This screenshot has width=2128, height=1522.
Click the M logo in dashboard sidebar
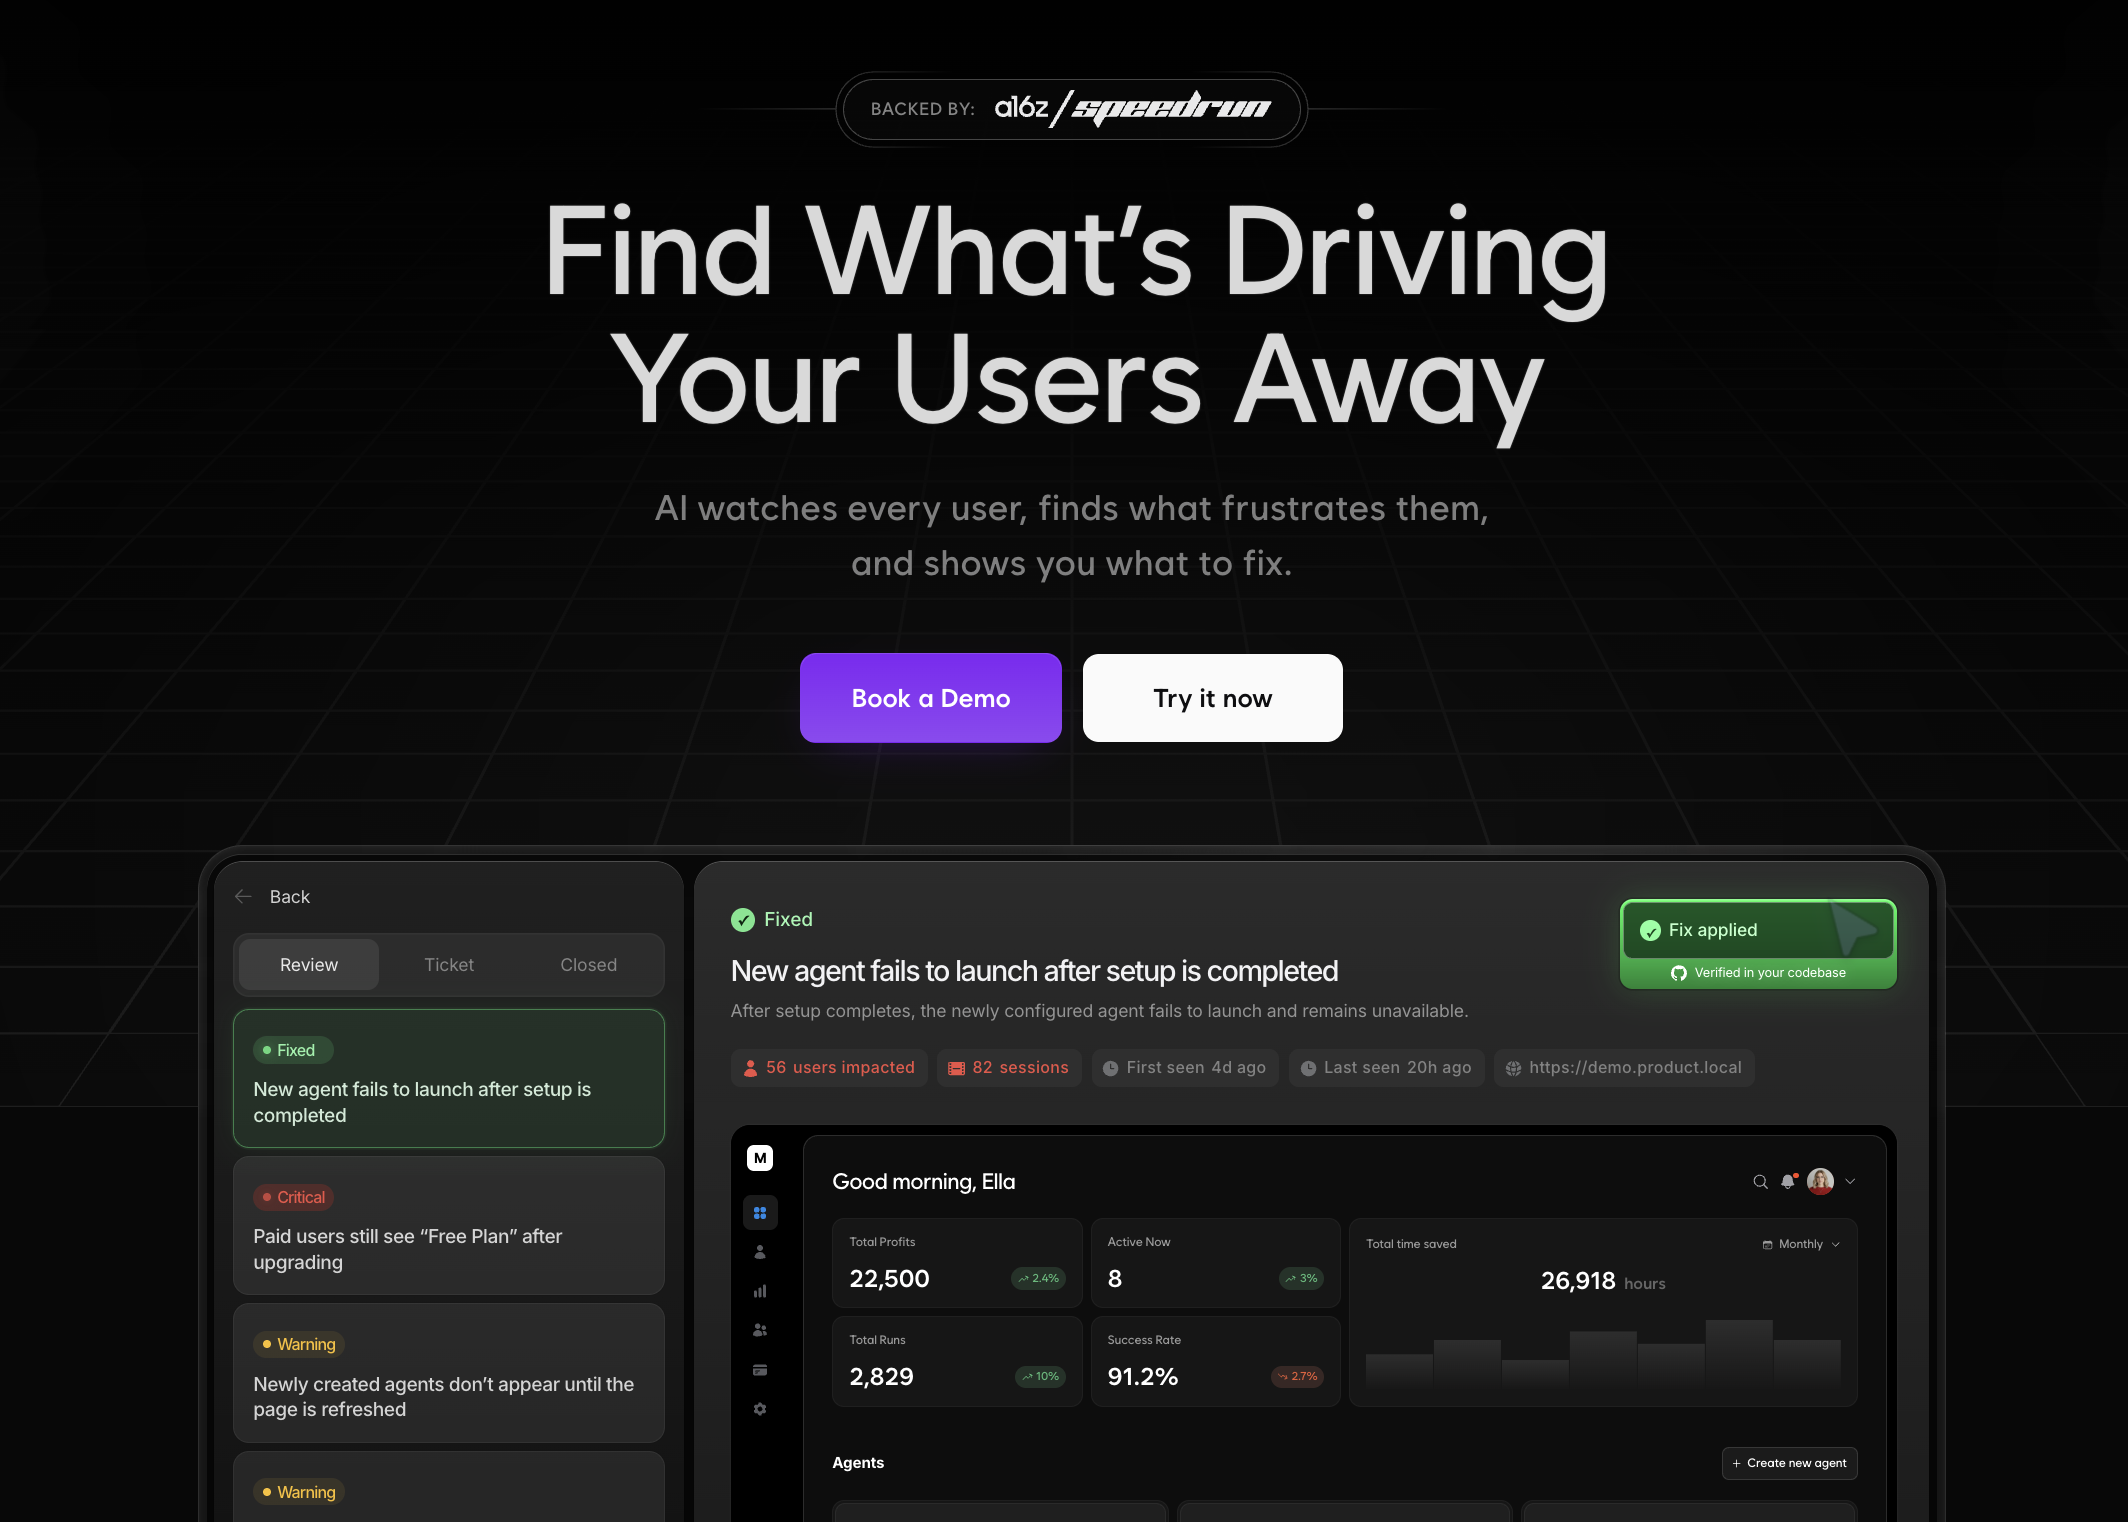760,1158
